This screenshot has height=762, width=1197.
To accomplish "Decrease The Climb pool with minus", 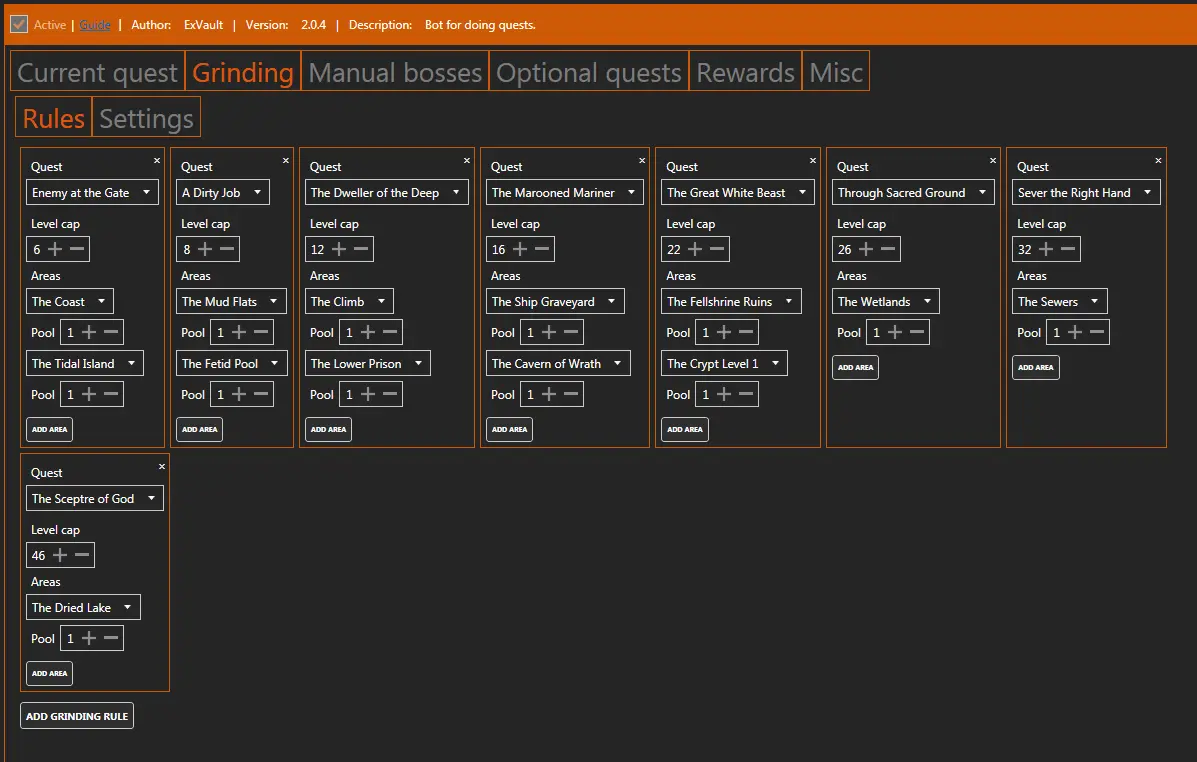I will pos(390,332).
